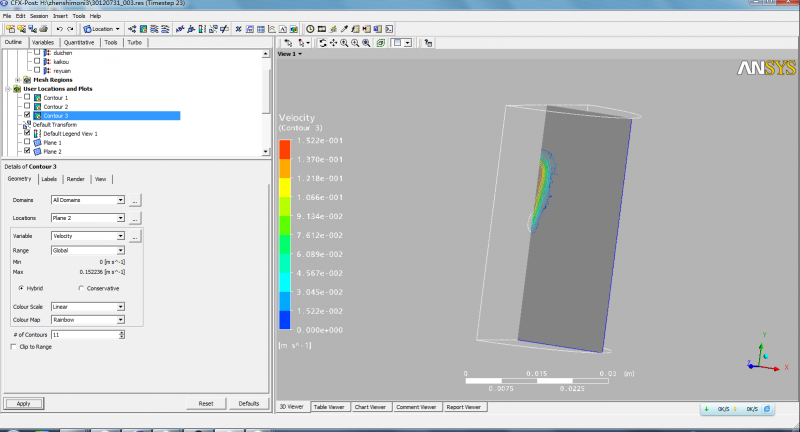
Task: Click the Timestep Selector clock icon
Action: tap(310, 29)
